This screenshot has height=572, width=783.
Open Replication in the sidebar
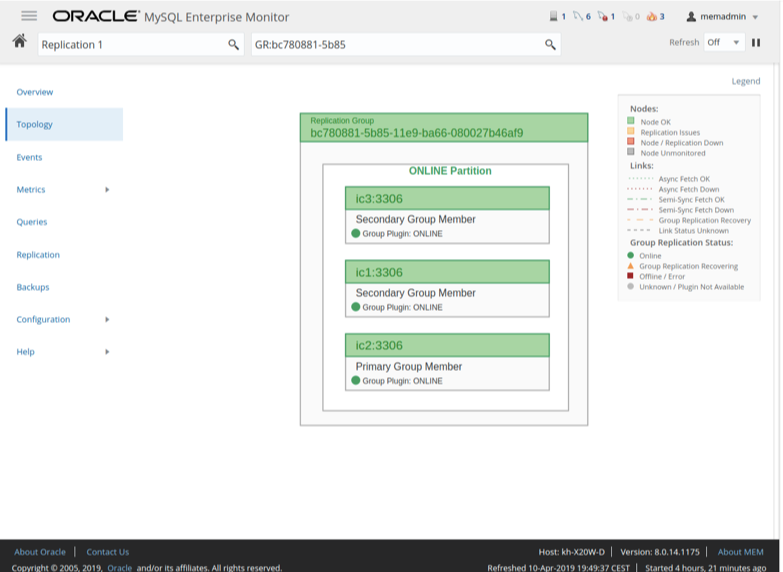(x=38, y=254)
